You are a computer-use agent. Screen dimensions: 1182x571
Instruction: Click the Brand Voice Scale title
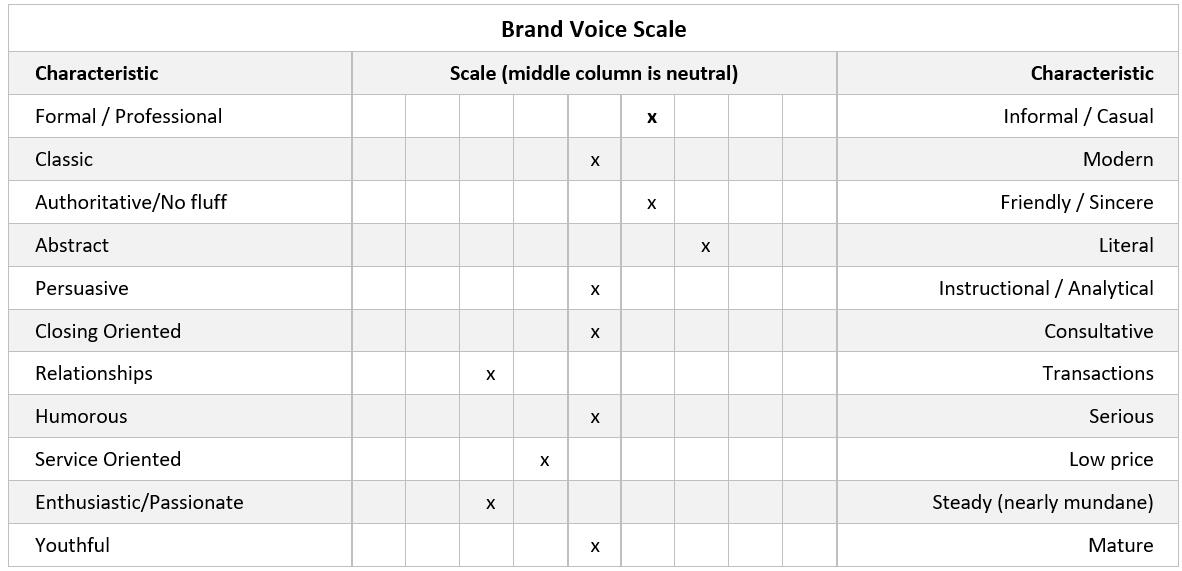(593, 29)
